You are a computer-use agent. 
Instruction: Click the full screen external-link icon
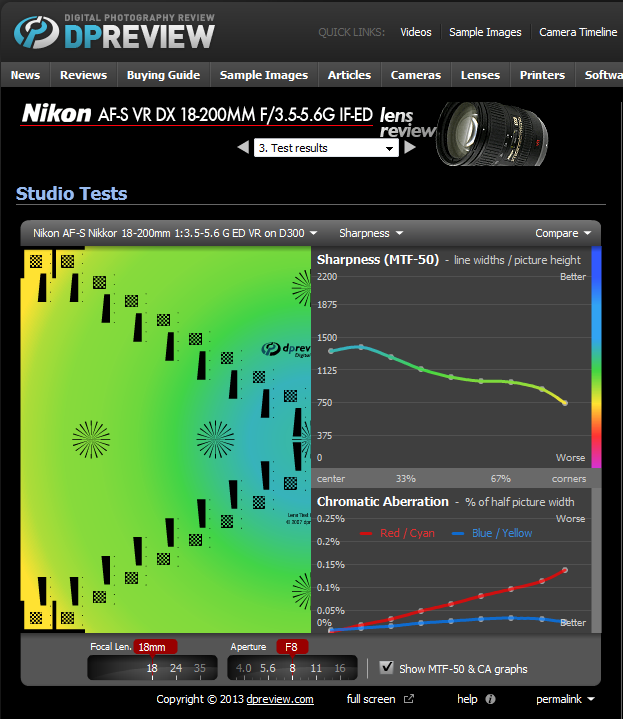[409, 699]
